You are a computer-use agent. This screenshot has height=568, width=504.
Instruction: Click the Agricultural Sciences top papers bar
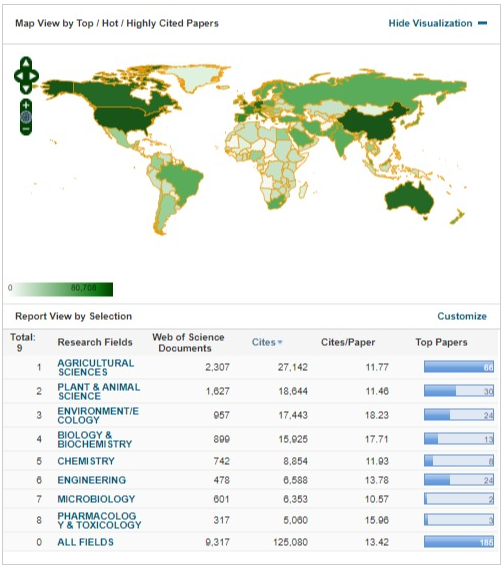coord(459,367)
